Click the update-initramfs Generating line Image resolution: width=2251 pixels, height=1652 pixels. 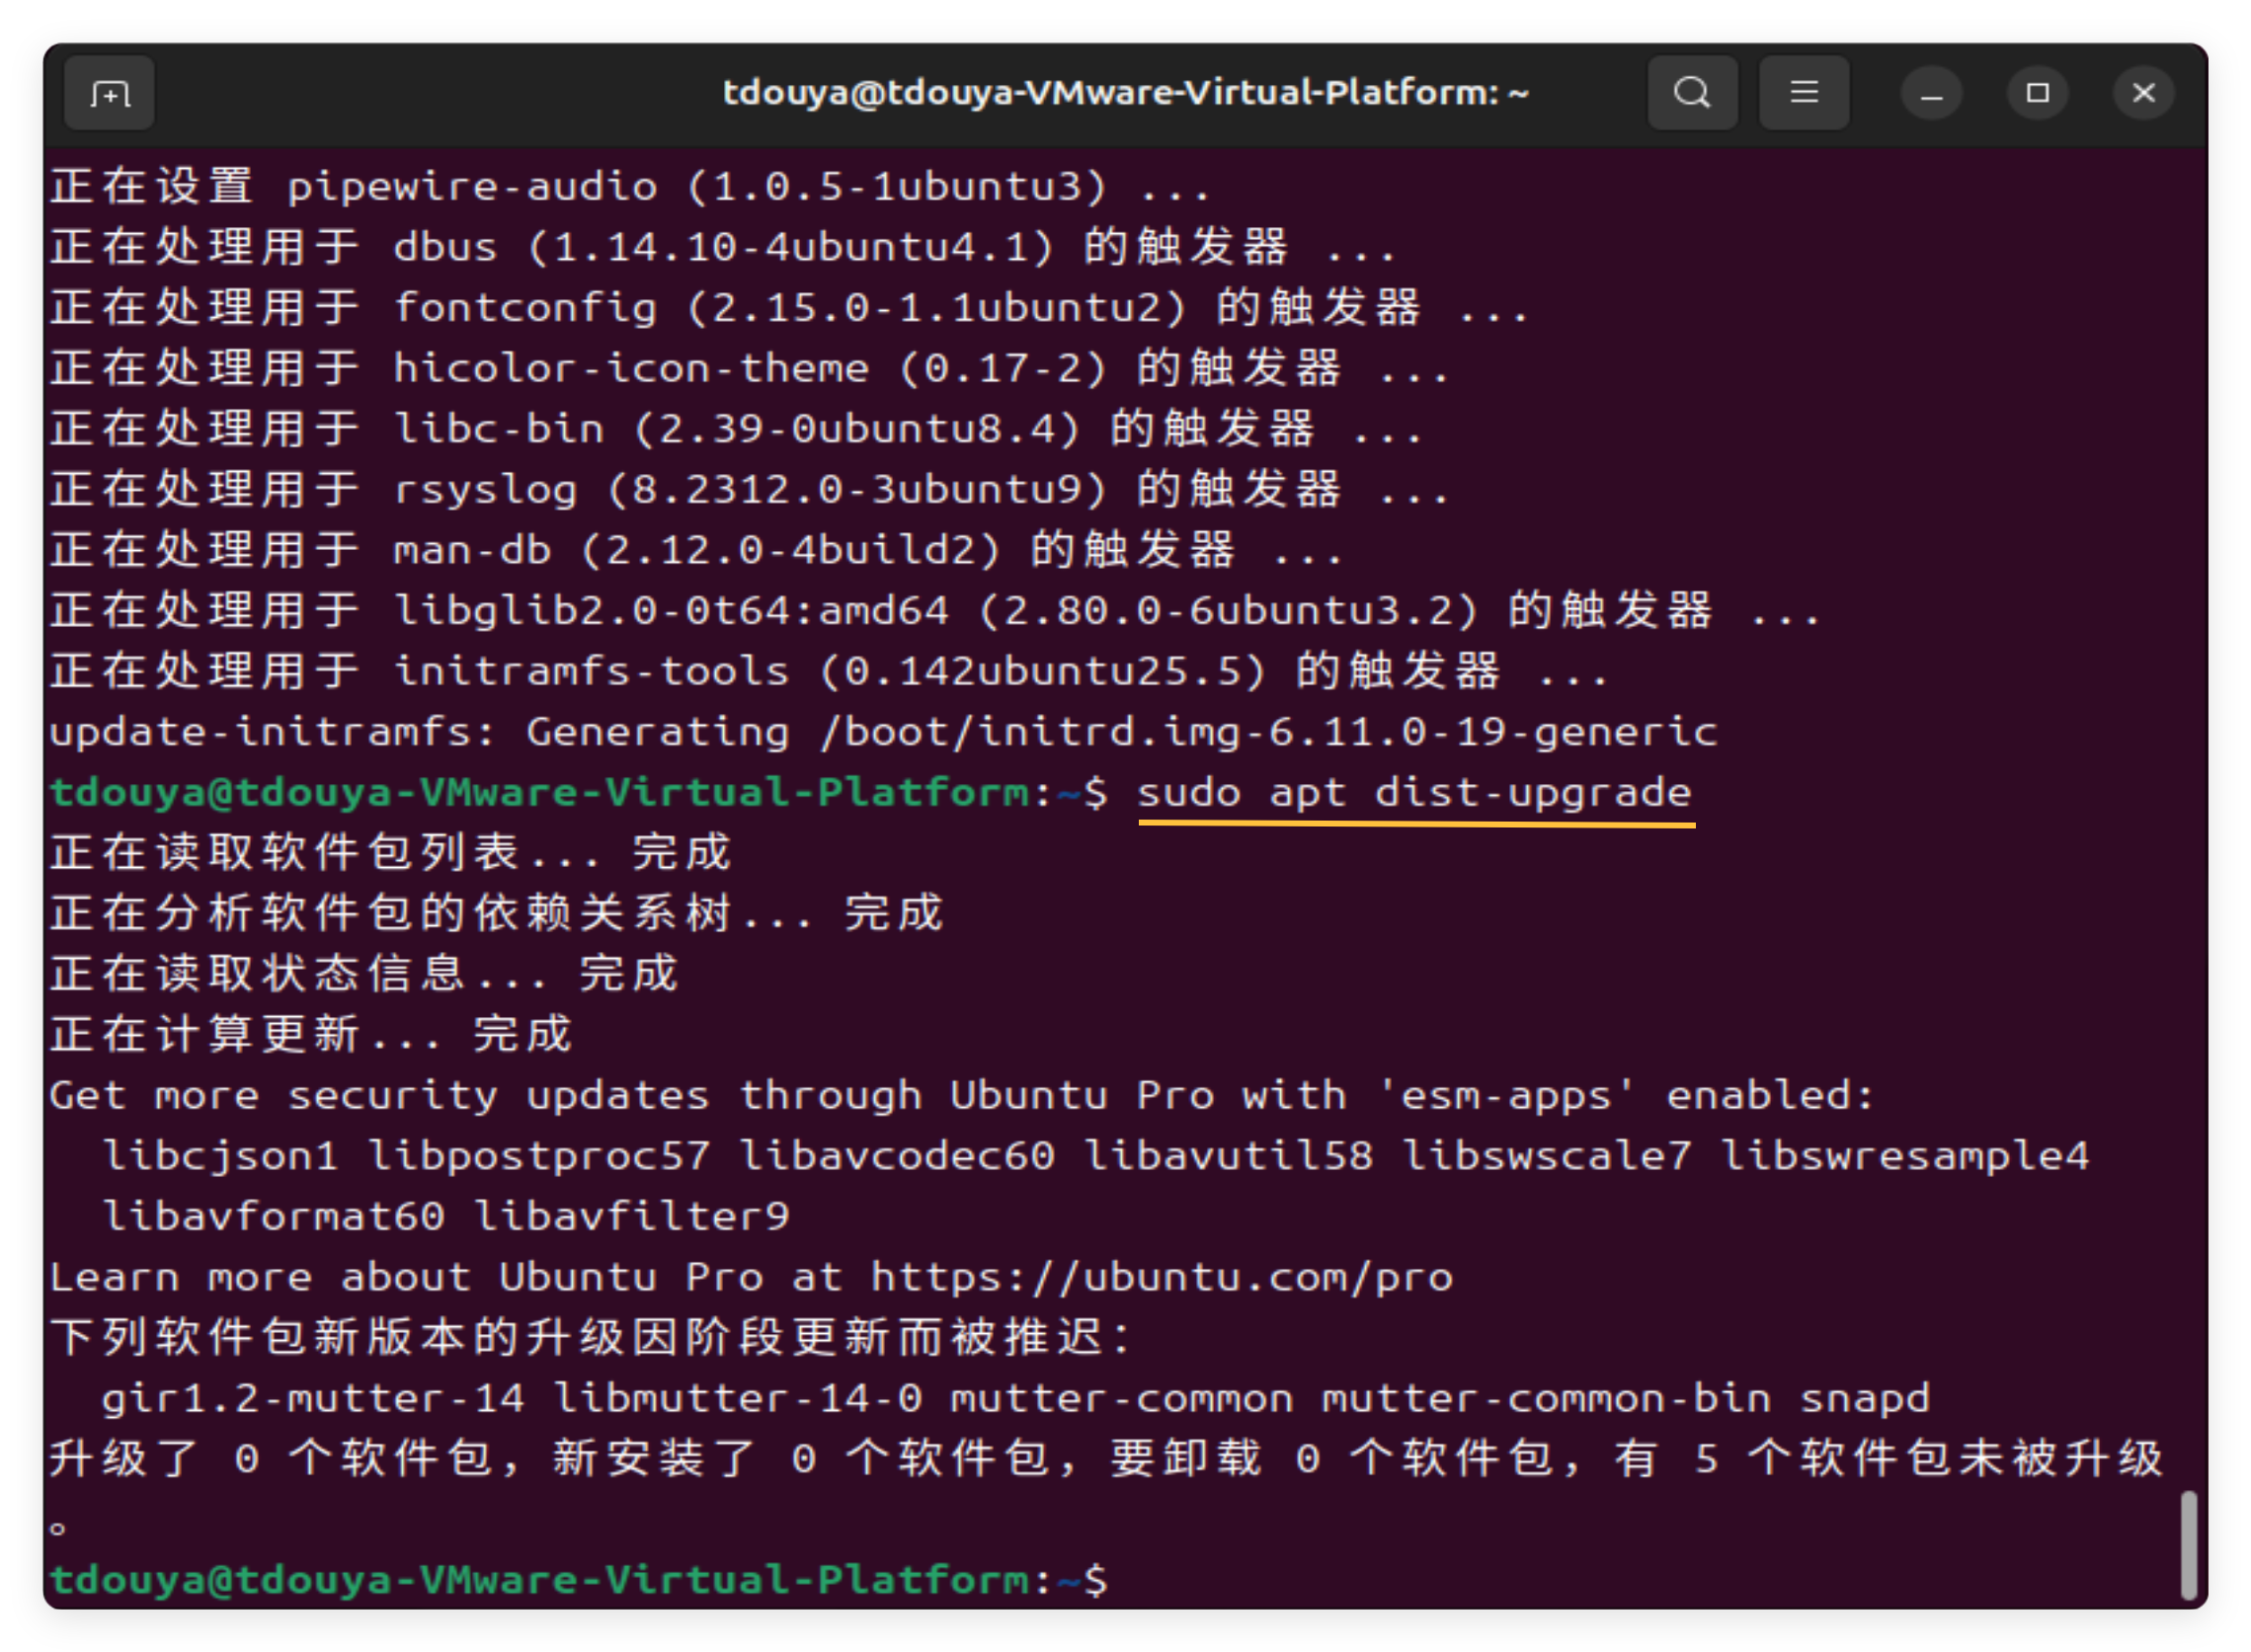pos(884,732)
